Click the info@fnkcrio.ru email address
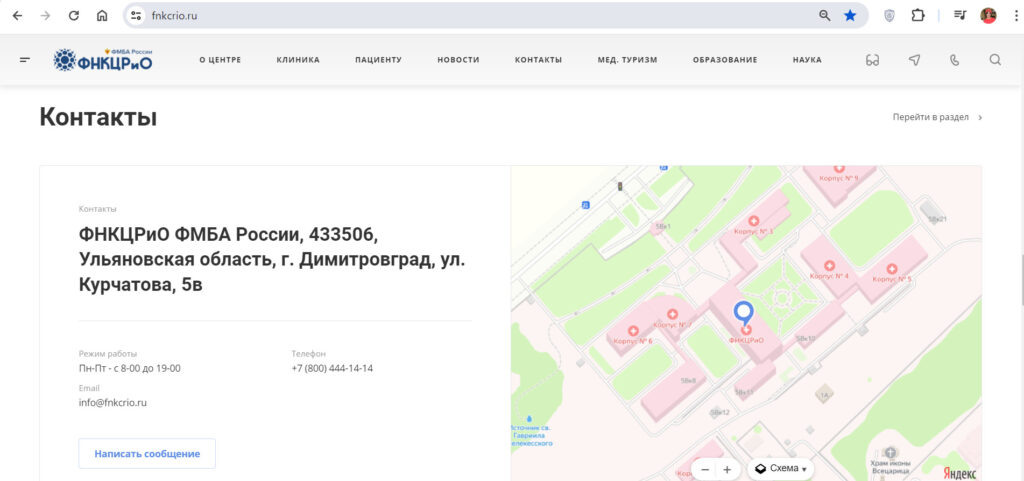This screenshot has width=1024, height=481. [113, 403]
